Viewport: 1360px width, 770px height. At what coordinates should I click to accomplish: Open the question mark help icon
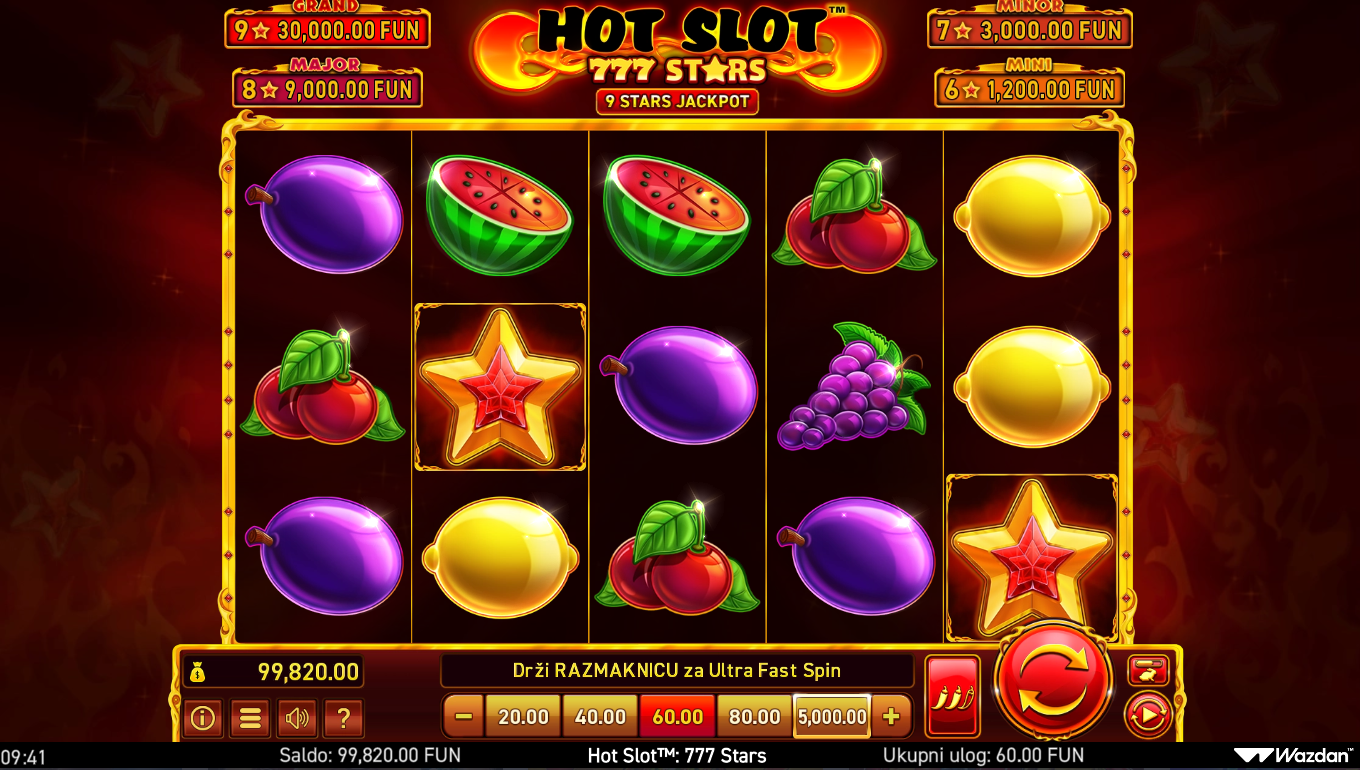[x=343, y=718]
